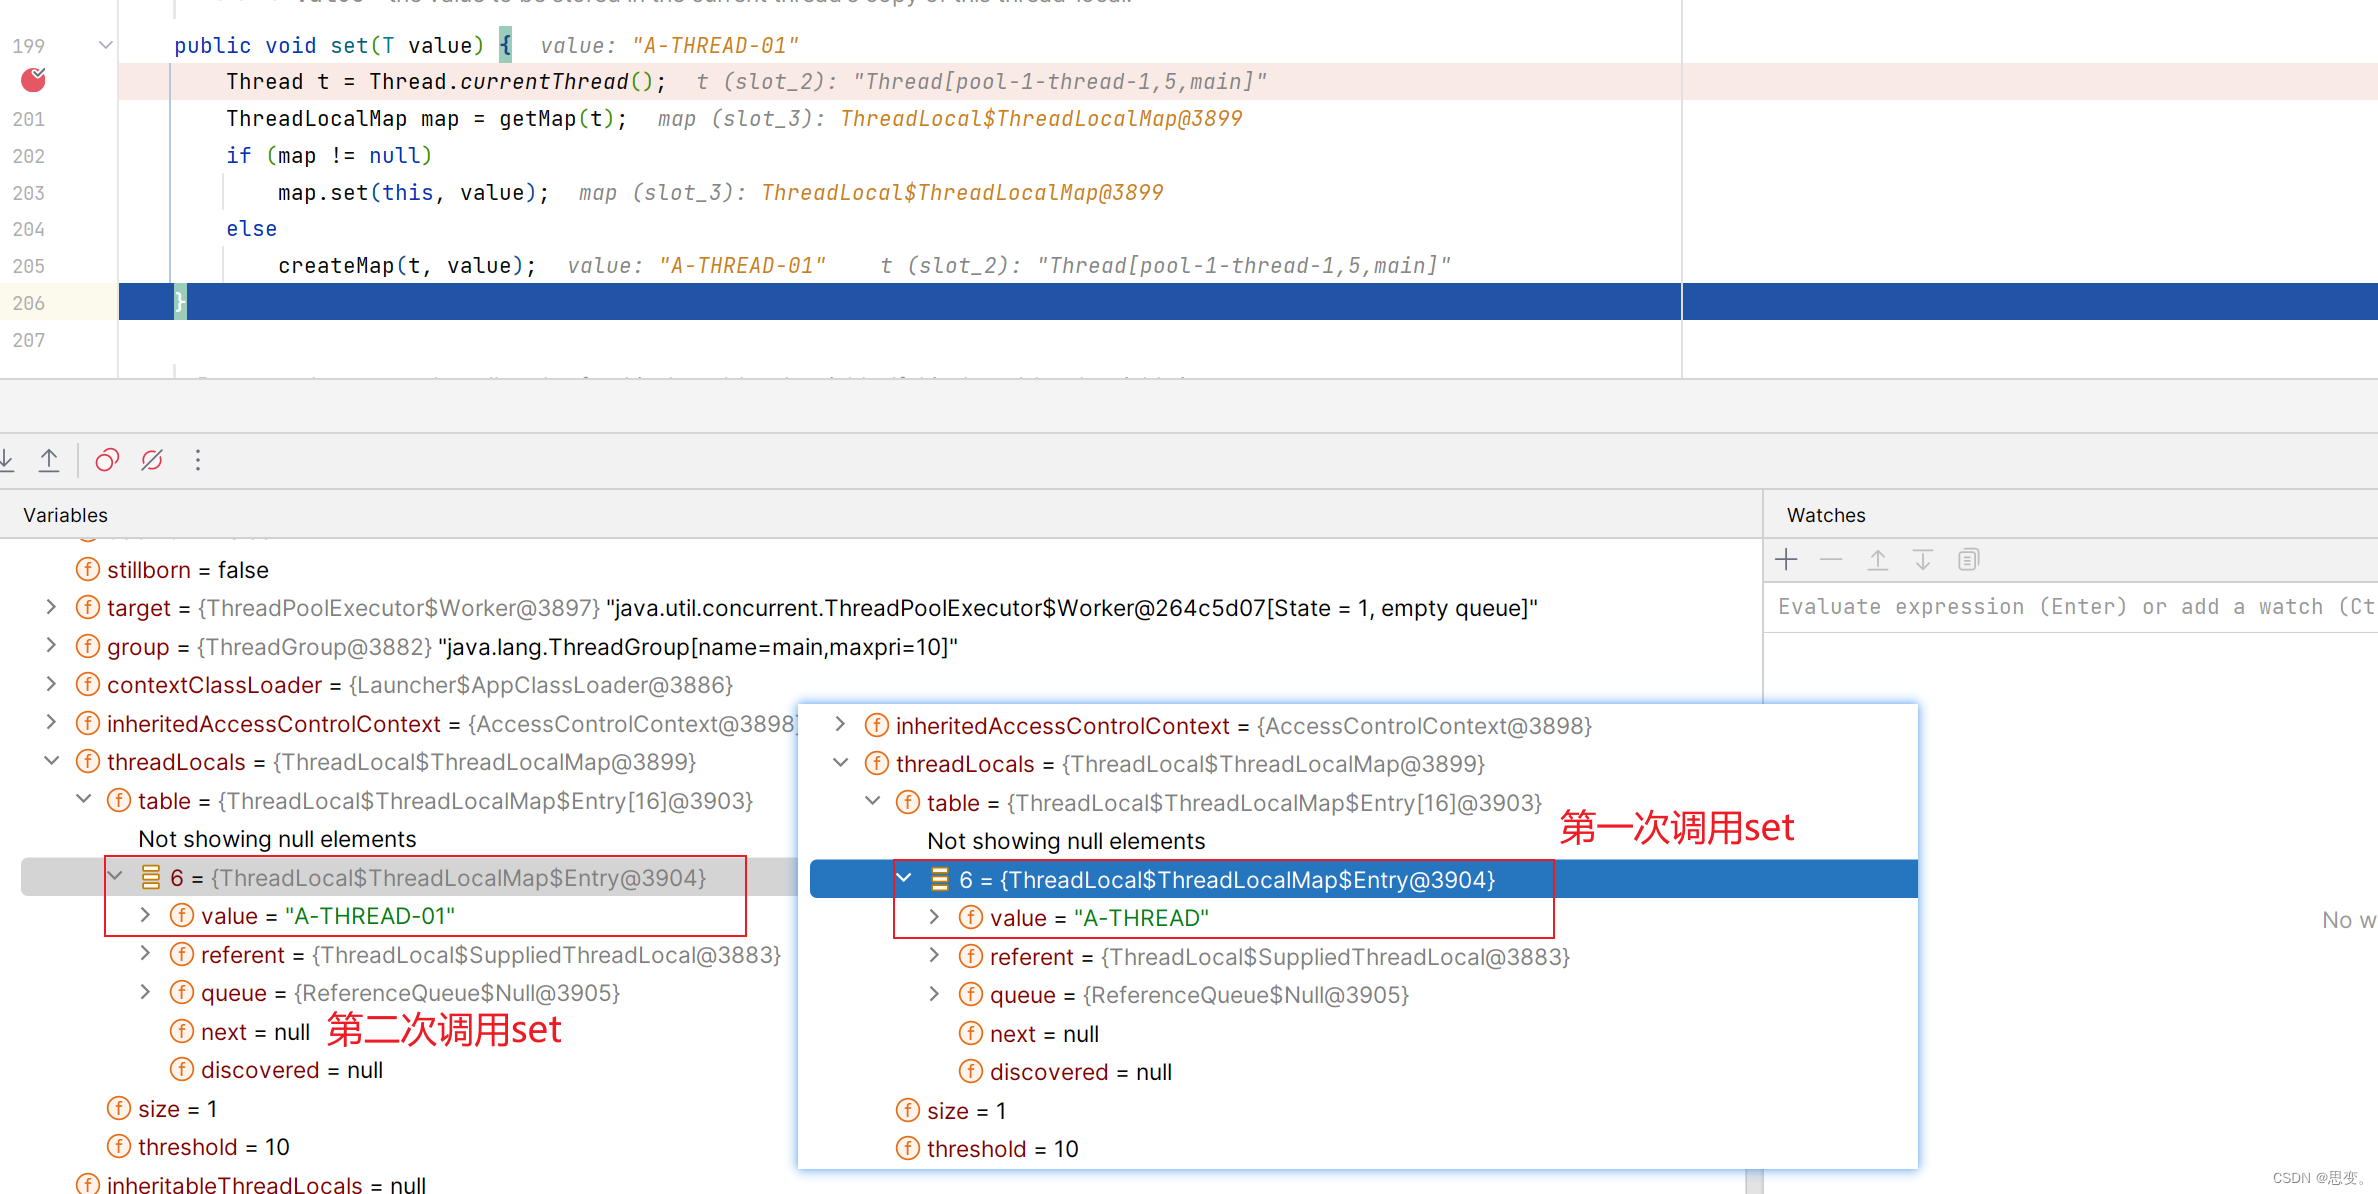Move watch up arrow icon

[x=1877, y=560]
